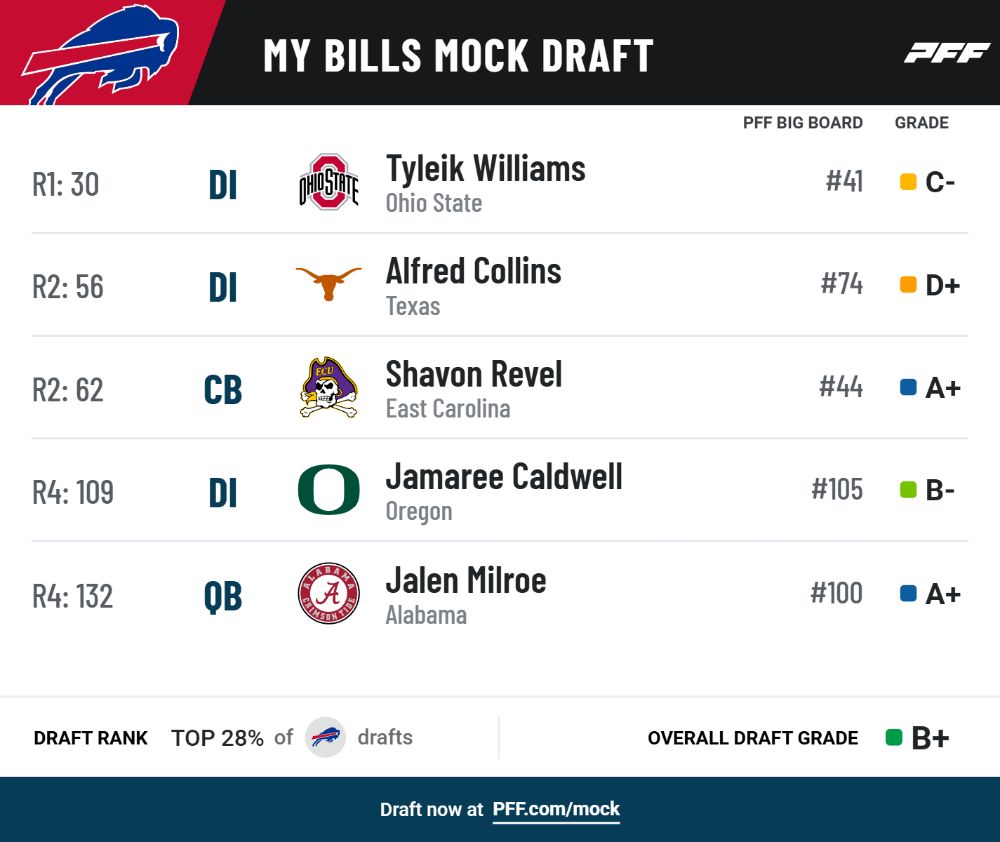The image size is (1000, 842).
Task: Click the PFF BIG BOARD column header
Action: click(x=803, y=122)
